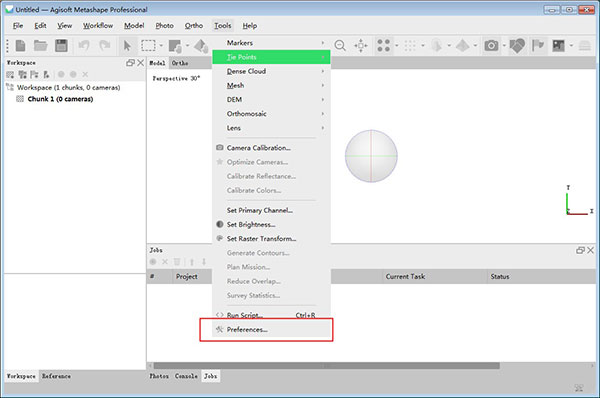Click the Open project folder icon
Image resolution: width=600 pixels, height=398 pixels.
tap(41, 46)
